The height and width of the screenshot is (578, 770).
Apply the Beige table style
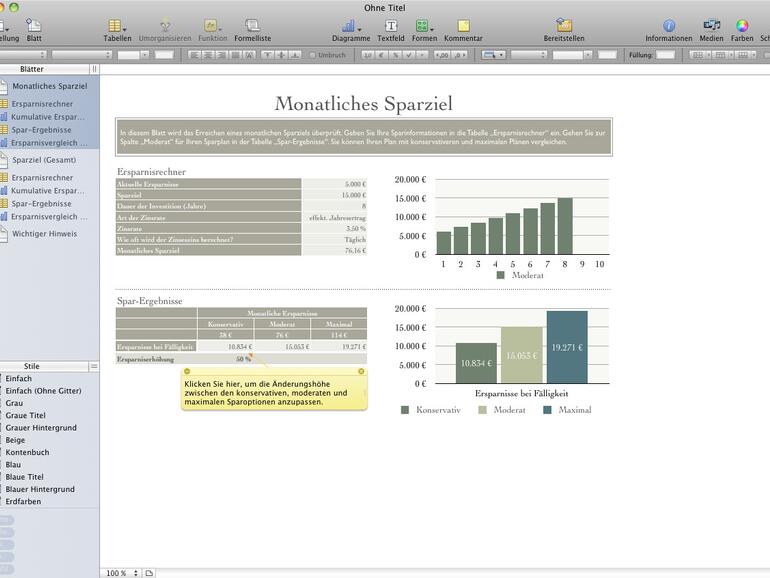click(15, 440)
